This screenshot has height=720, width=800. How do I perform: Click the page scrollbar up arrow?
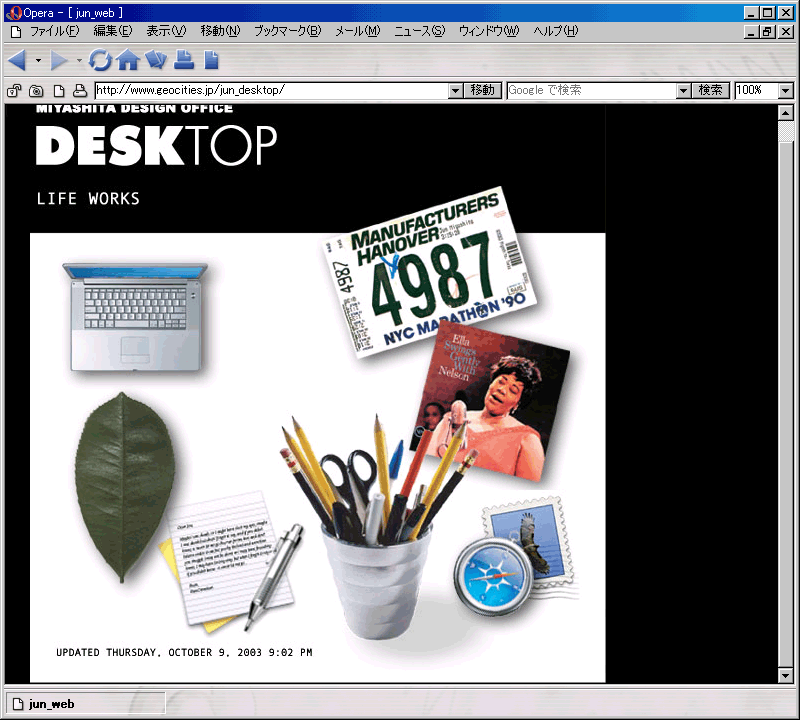786,113
